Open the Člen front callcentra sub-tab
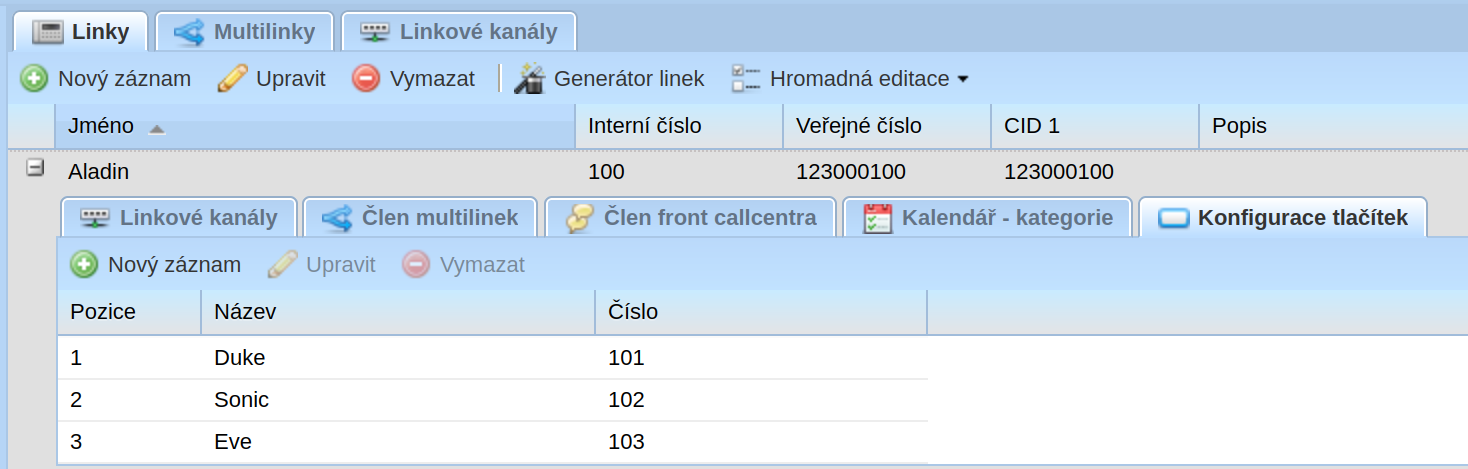Image resolution: width=1468 pixels, height=469 pixels. (x=690, y=217)
